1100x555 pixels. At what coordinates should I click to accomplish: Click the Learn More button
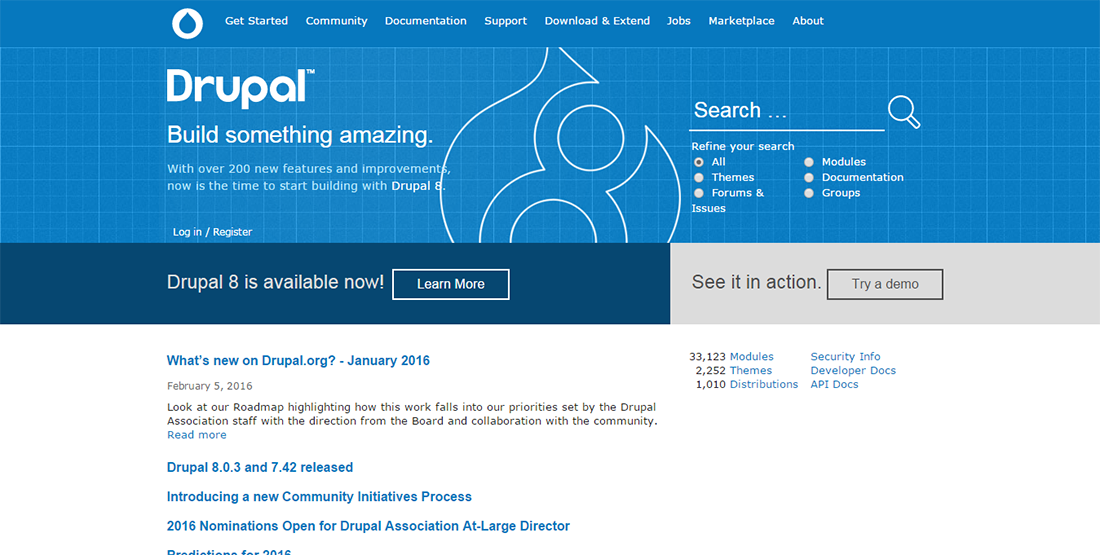[450, 284]
